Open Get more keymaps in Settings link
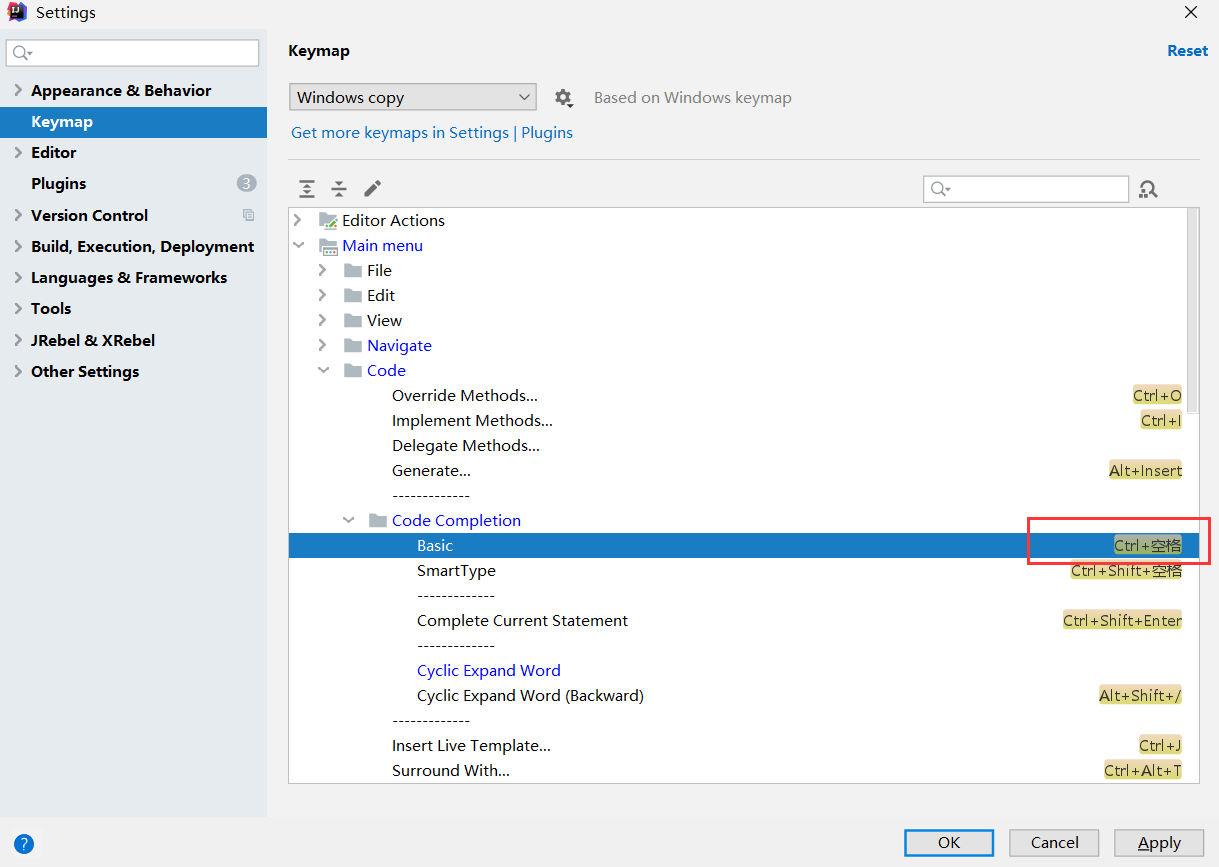The image size is (1219, 867). click(400, 133)
